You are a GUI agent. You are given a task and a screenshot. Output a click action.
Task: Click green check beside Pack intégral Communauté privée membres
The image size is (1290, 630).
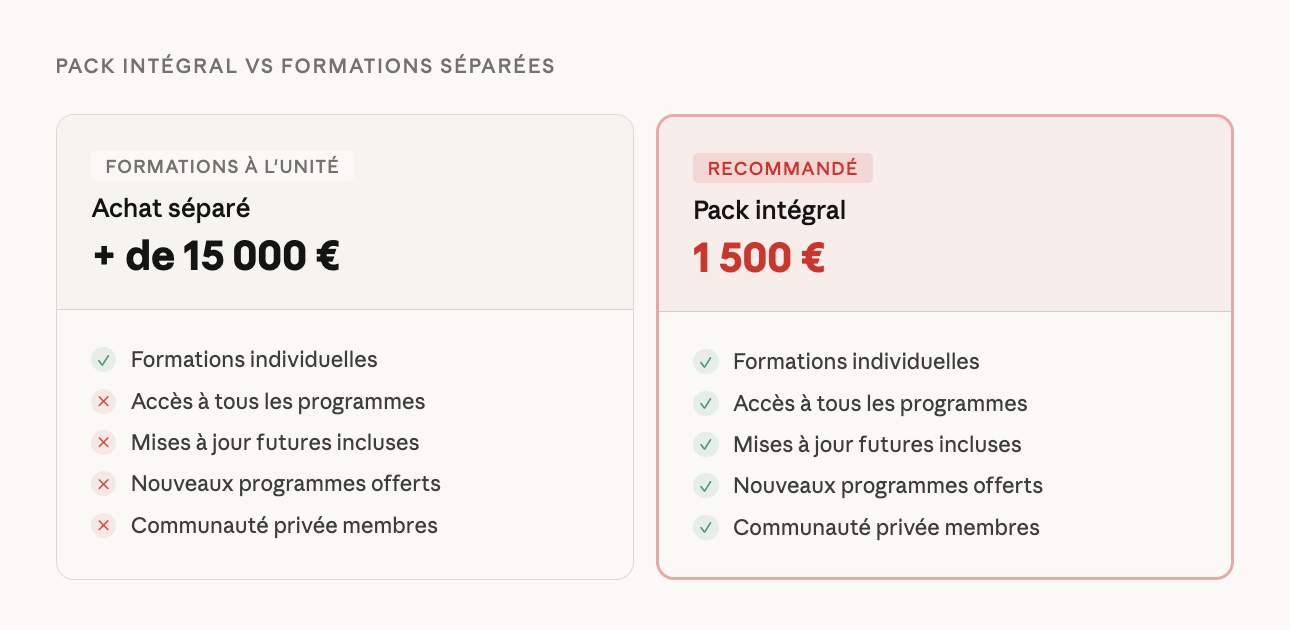tap(706, 528)
